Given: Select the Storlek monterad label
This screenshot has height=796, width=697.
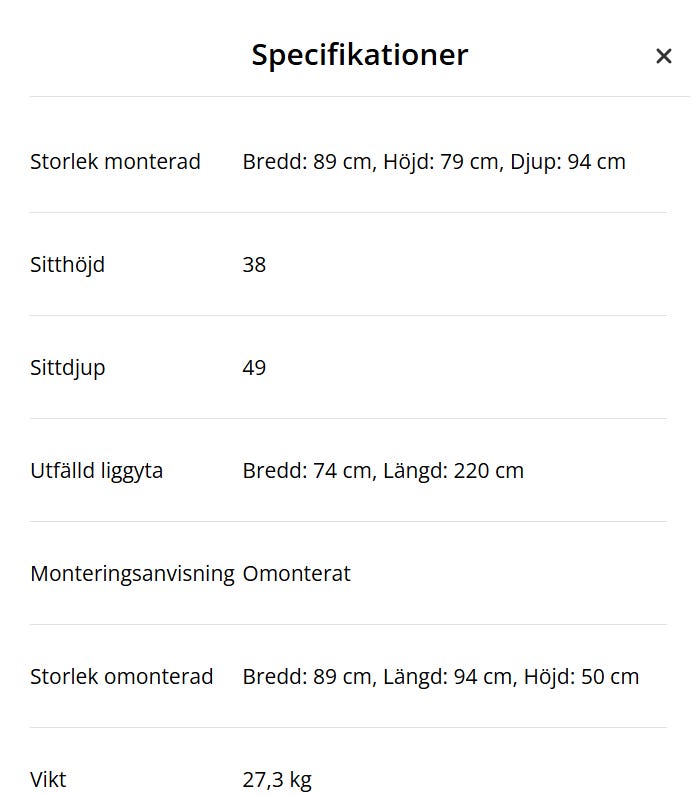Looking at the screenshot, I should (115, 161).
